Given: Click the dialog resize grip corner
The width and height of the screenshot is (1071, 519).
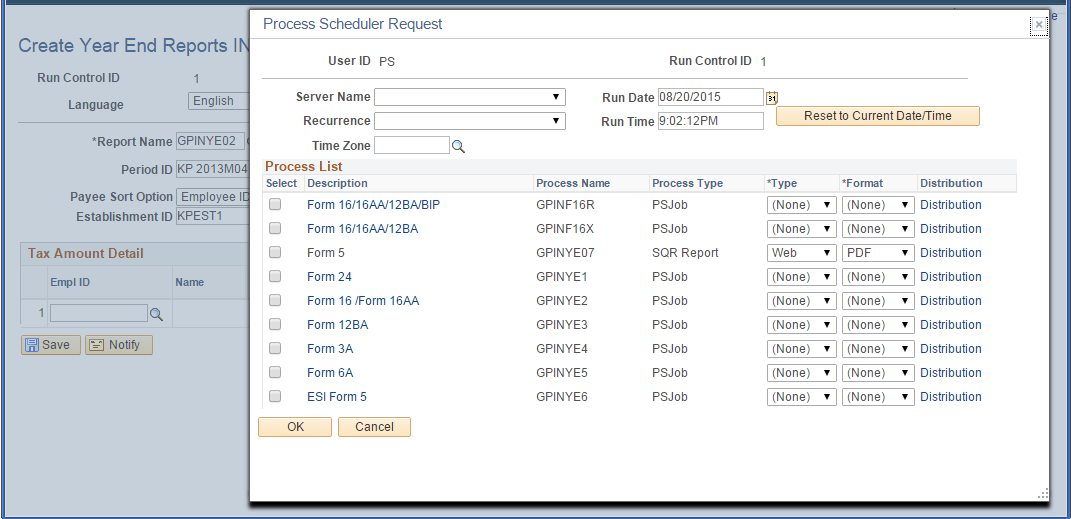Looking at the screenshot, I should pos(1043,494).
